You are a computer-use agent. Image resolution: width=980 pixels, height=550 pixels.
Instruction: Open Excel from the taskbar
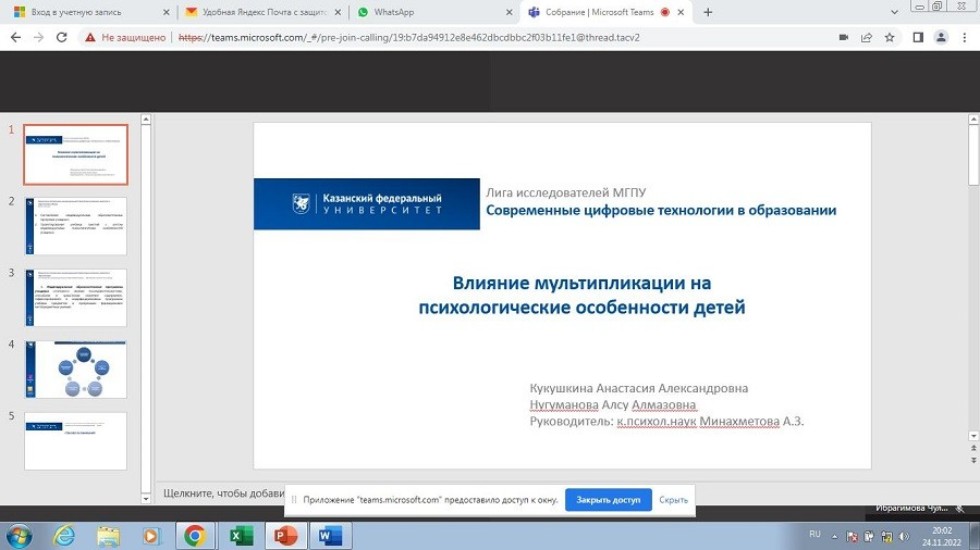[x=241, y=536]
